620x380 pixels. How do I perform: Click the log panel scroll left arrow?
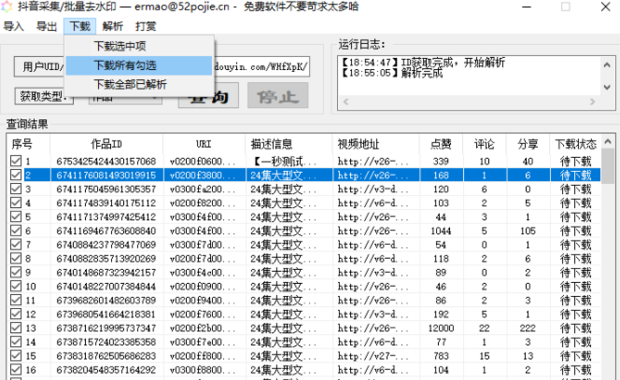(x=346, y=102)
